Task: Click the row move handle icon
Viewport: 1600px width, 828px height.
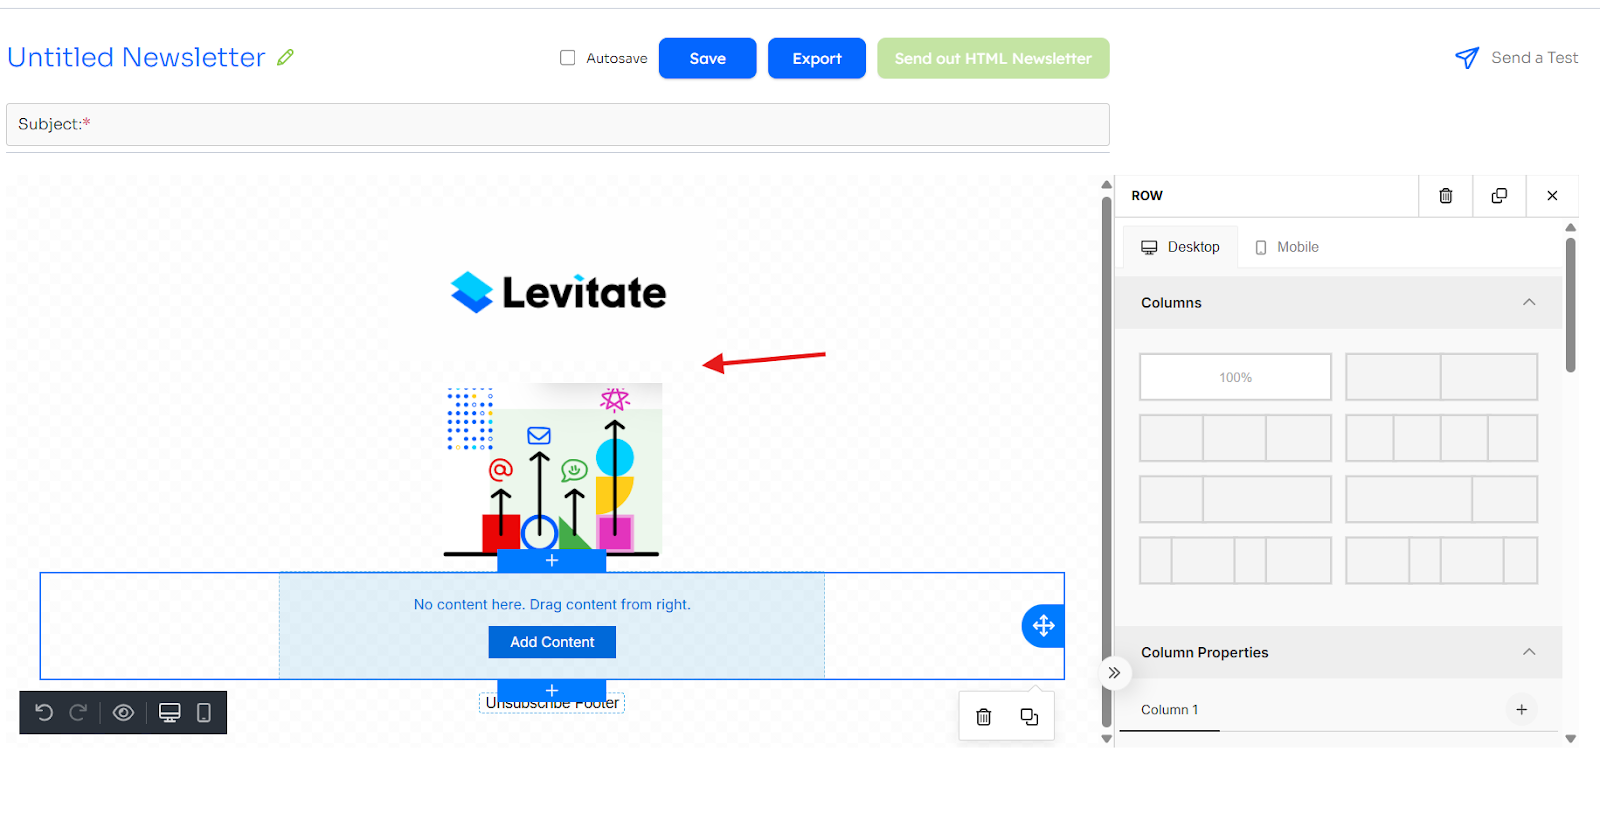Action: tap(1043, 626)
